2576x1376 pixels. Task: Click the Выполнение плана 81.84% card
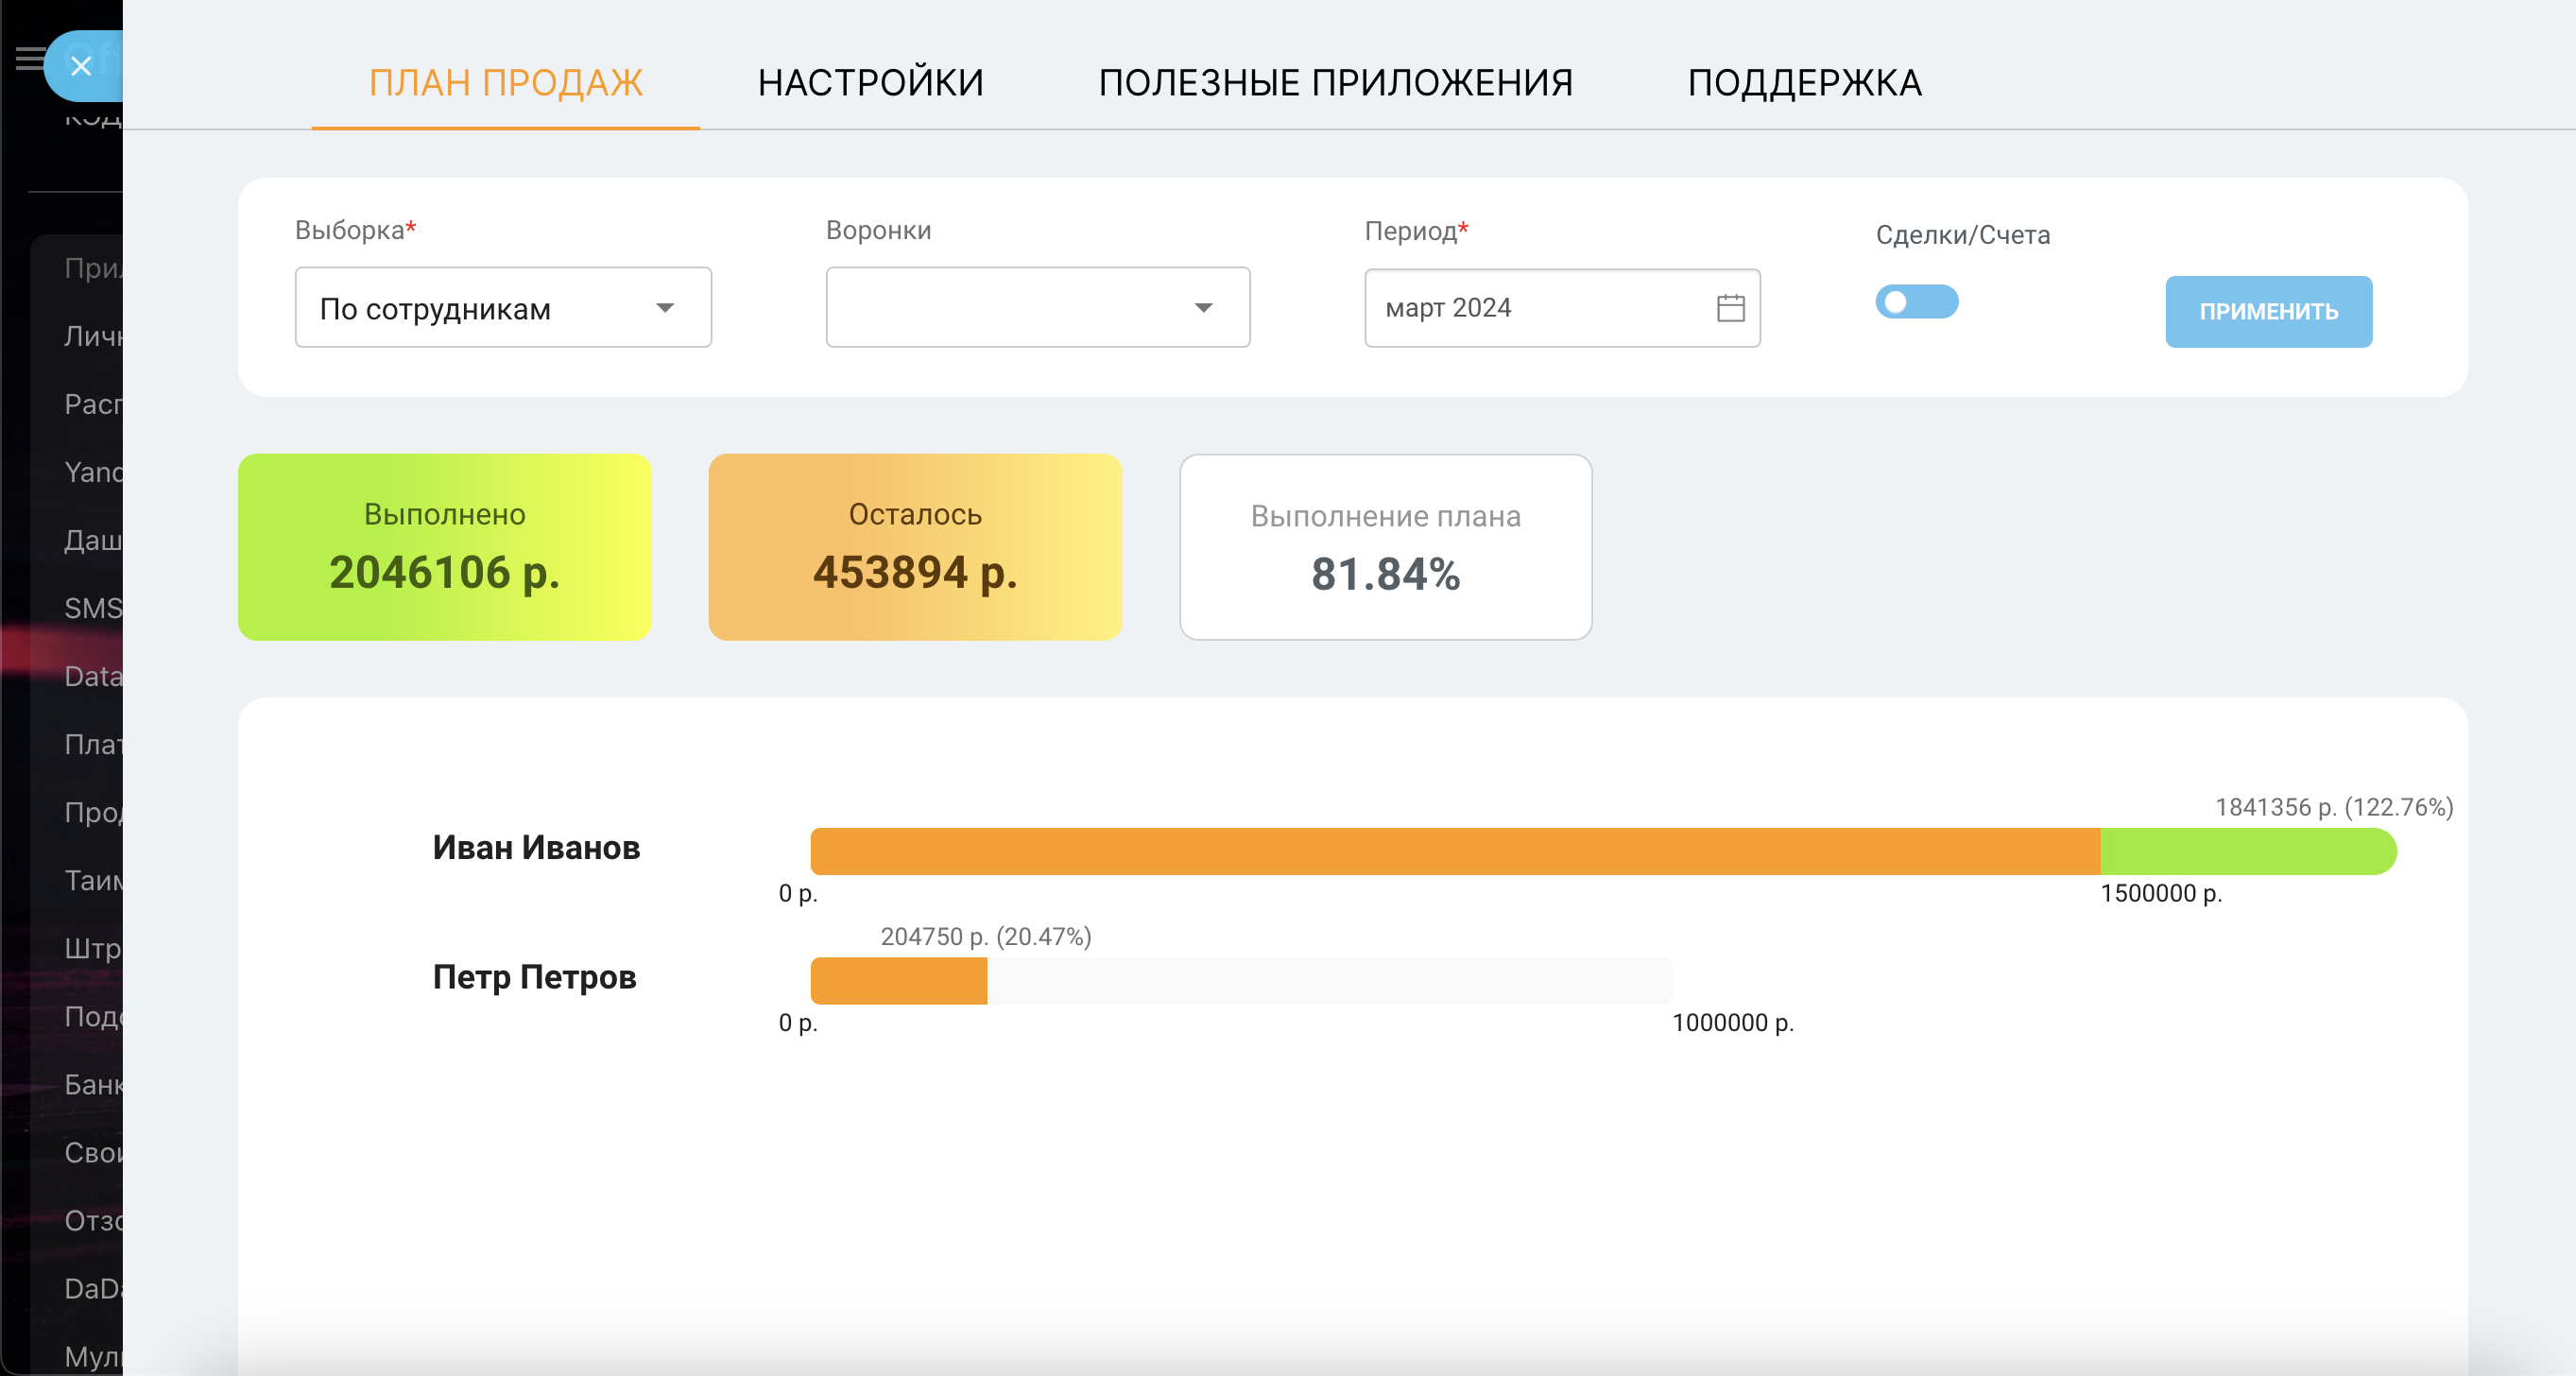[1385, 548]
